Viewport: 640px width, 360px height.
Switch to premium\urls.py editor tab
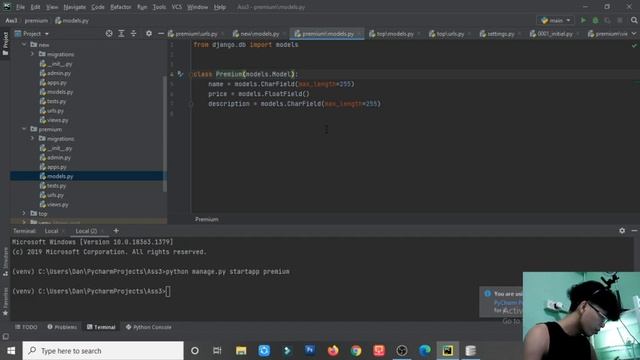[196, 34]
